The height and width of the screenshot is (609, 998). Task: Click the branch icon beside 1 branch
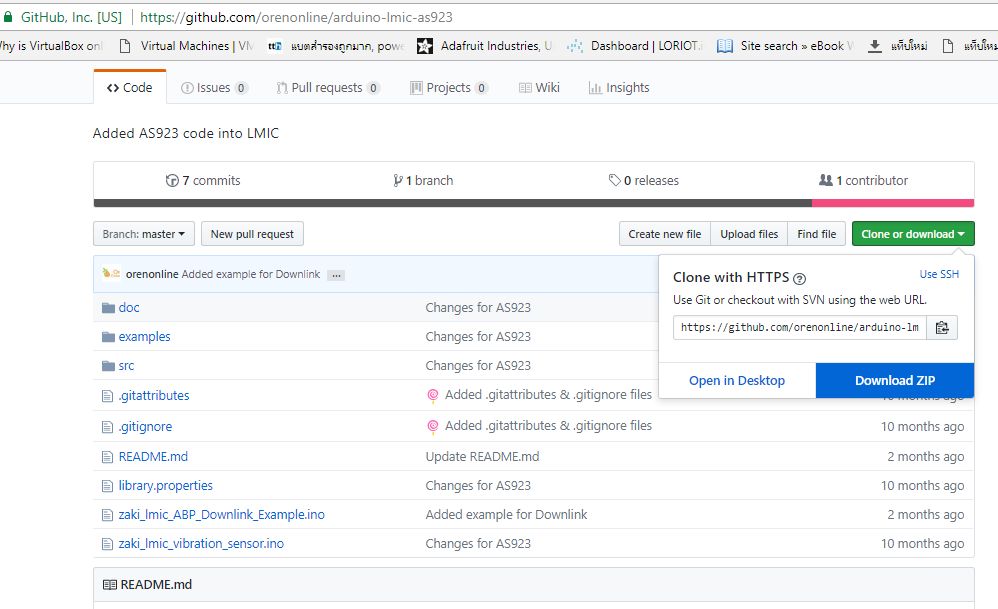tap(398, 181)
